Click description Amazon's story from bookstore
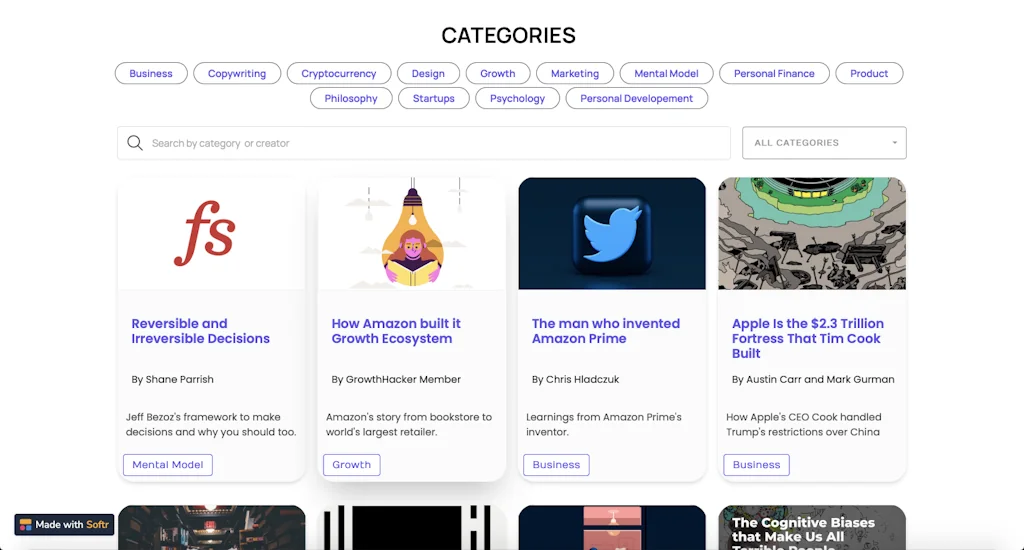Screen dimensions: 1024x550 (x=409, y=424)
